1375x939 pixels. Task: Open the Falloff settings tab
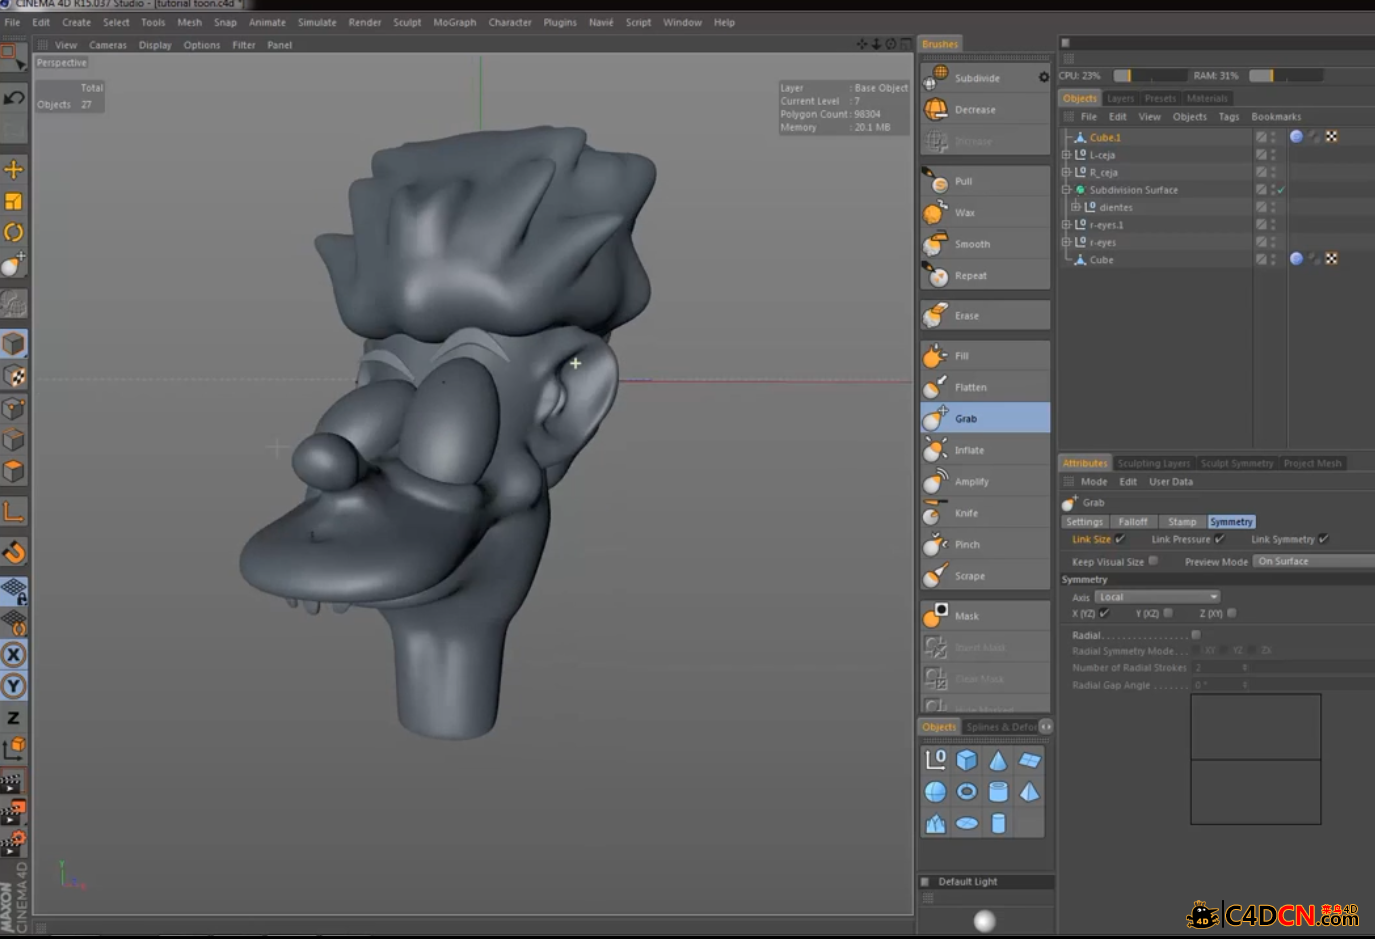[x=1133, y=522]
